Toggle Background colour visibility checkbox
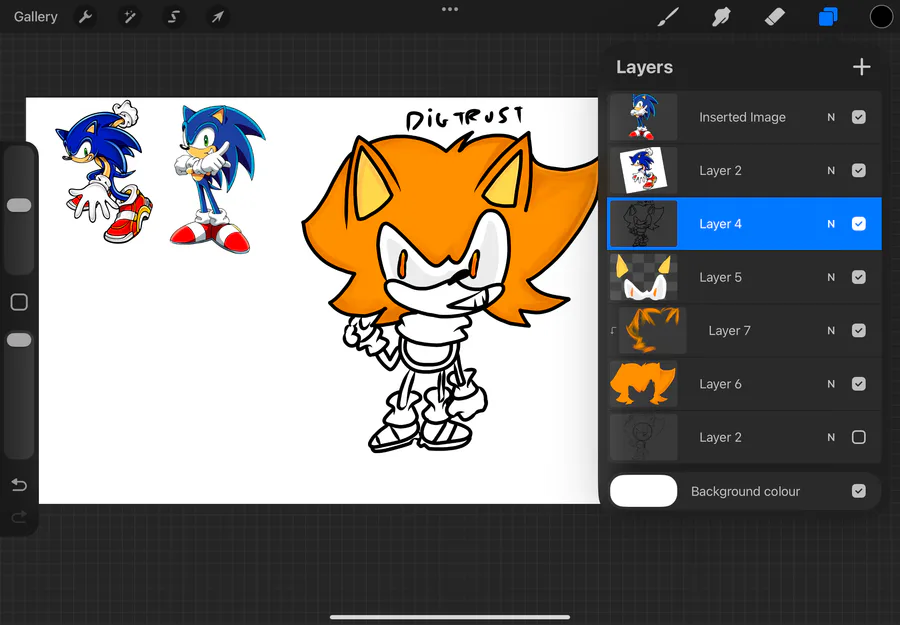 [859, 491]
